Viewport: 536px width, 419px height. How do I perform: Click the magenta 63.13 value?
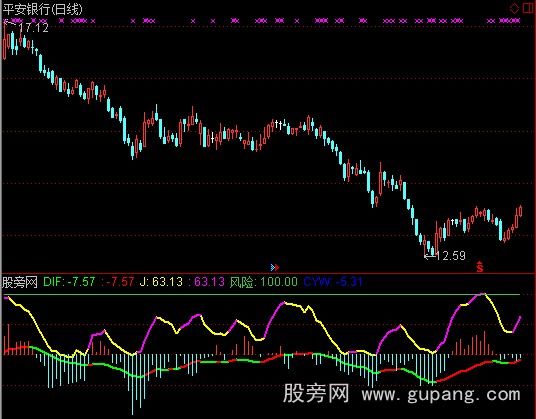(x=209, y=282)
